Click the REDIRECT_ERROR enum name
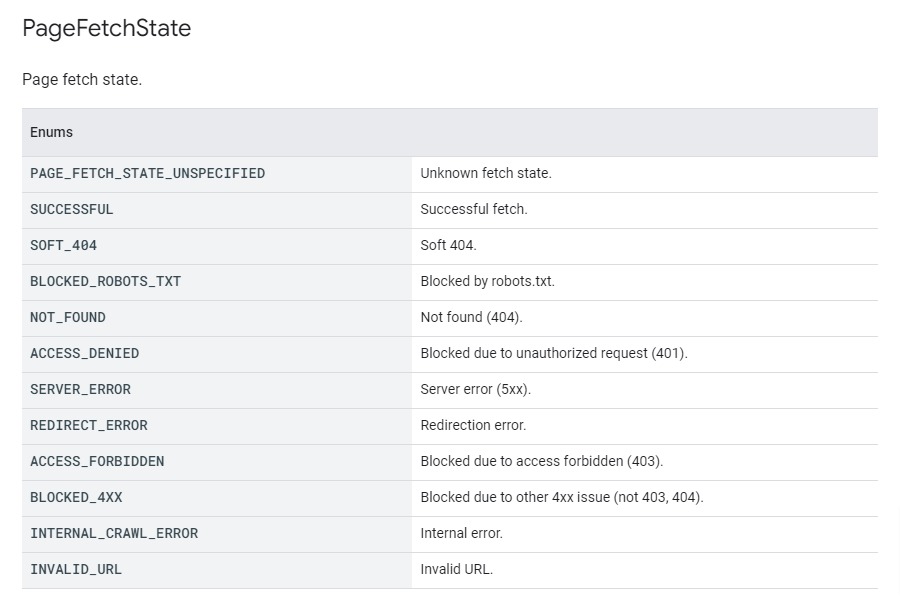The width and height of the screenshot is (900, 613). 89,425
